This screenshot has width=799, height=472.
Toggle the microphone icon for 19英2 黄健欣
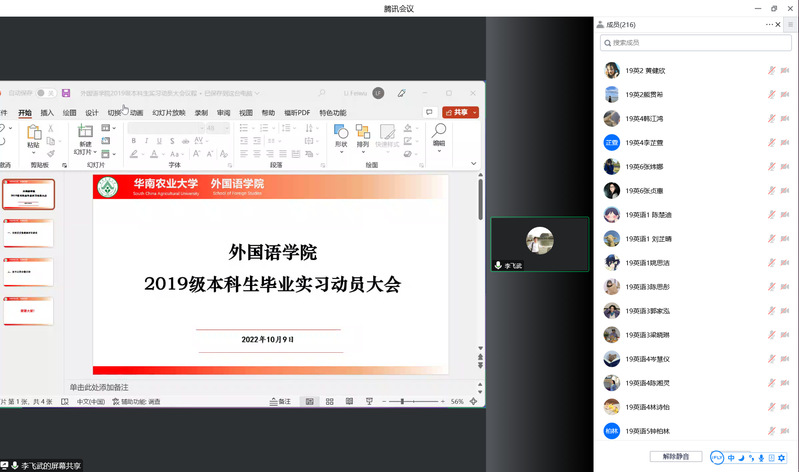[771, 70]
